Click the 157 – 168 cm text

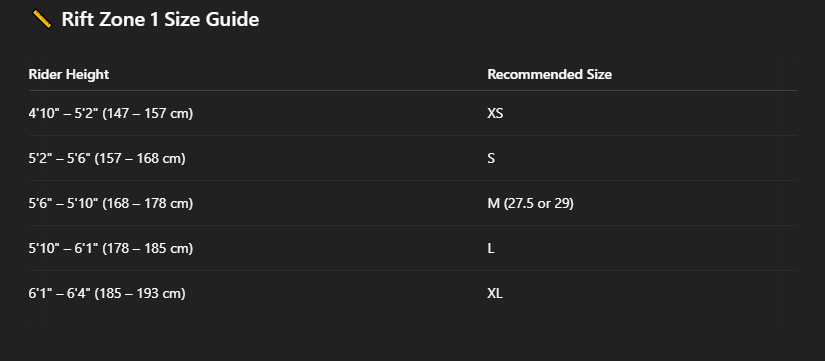(x=140, y=158)
